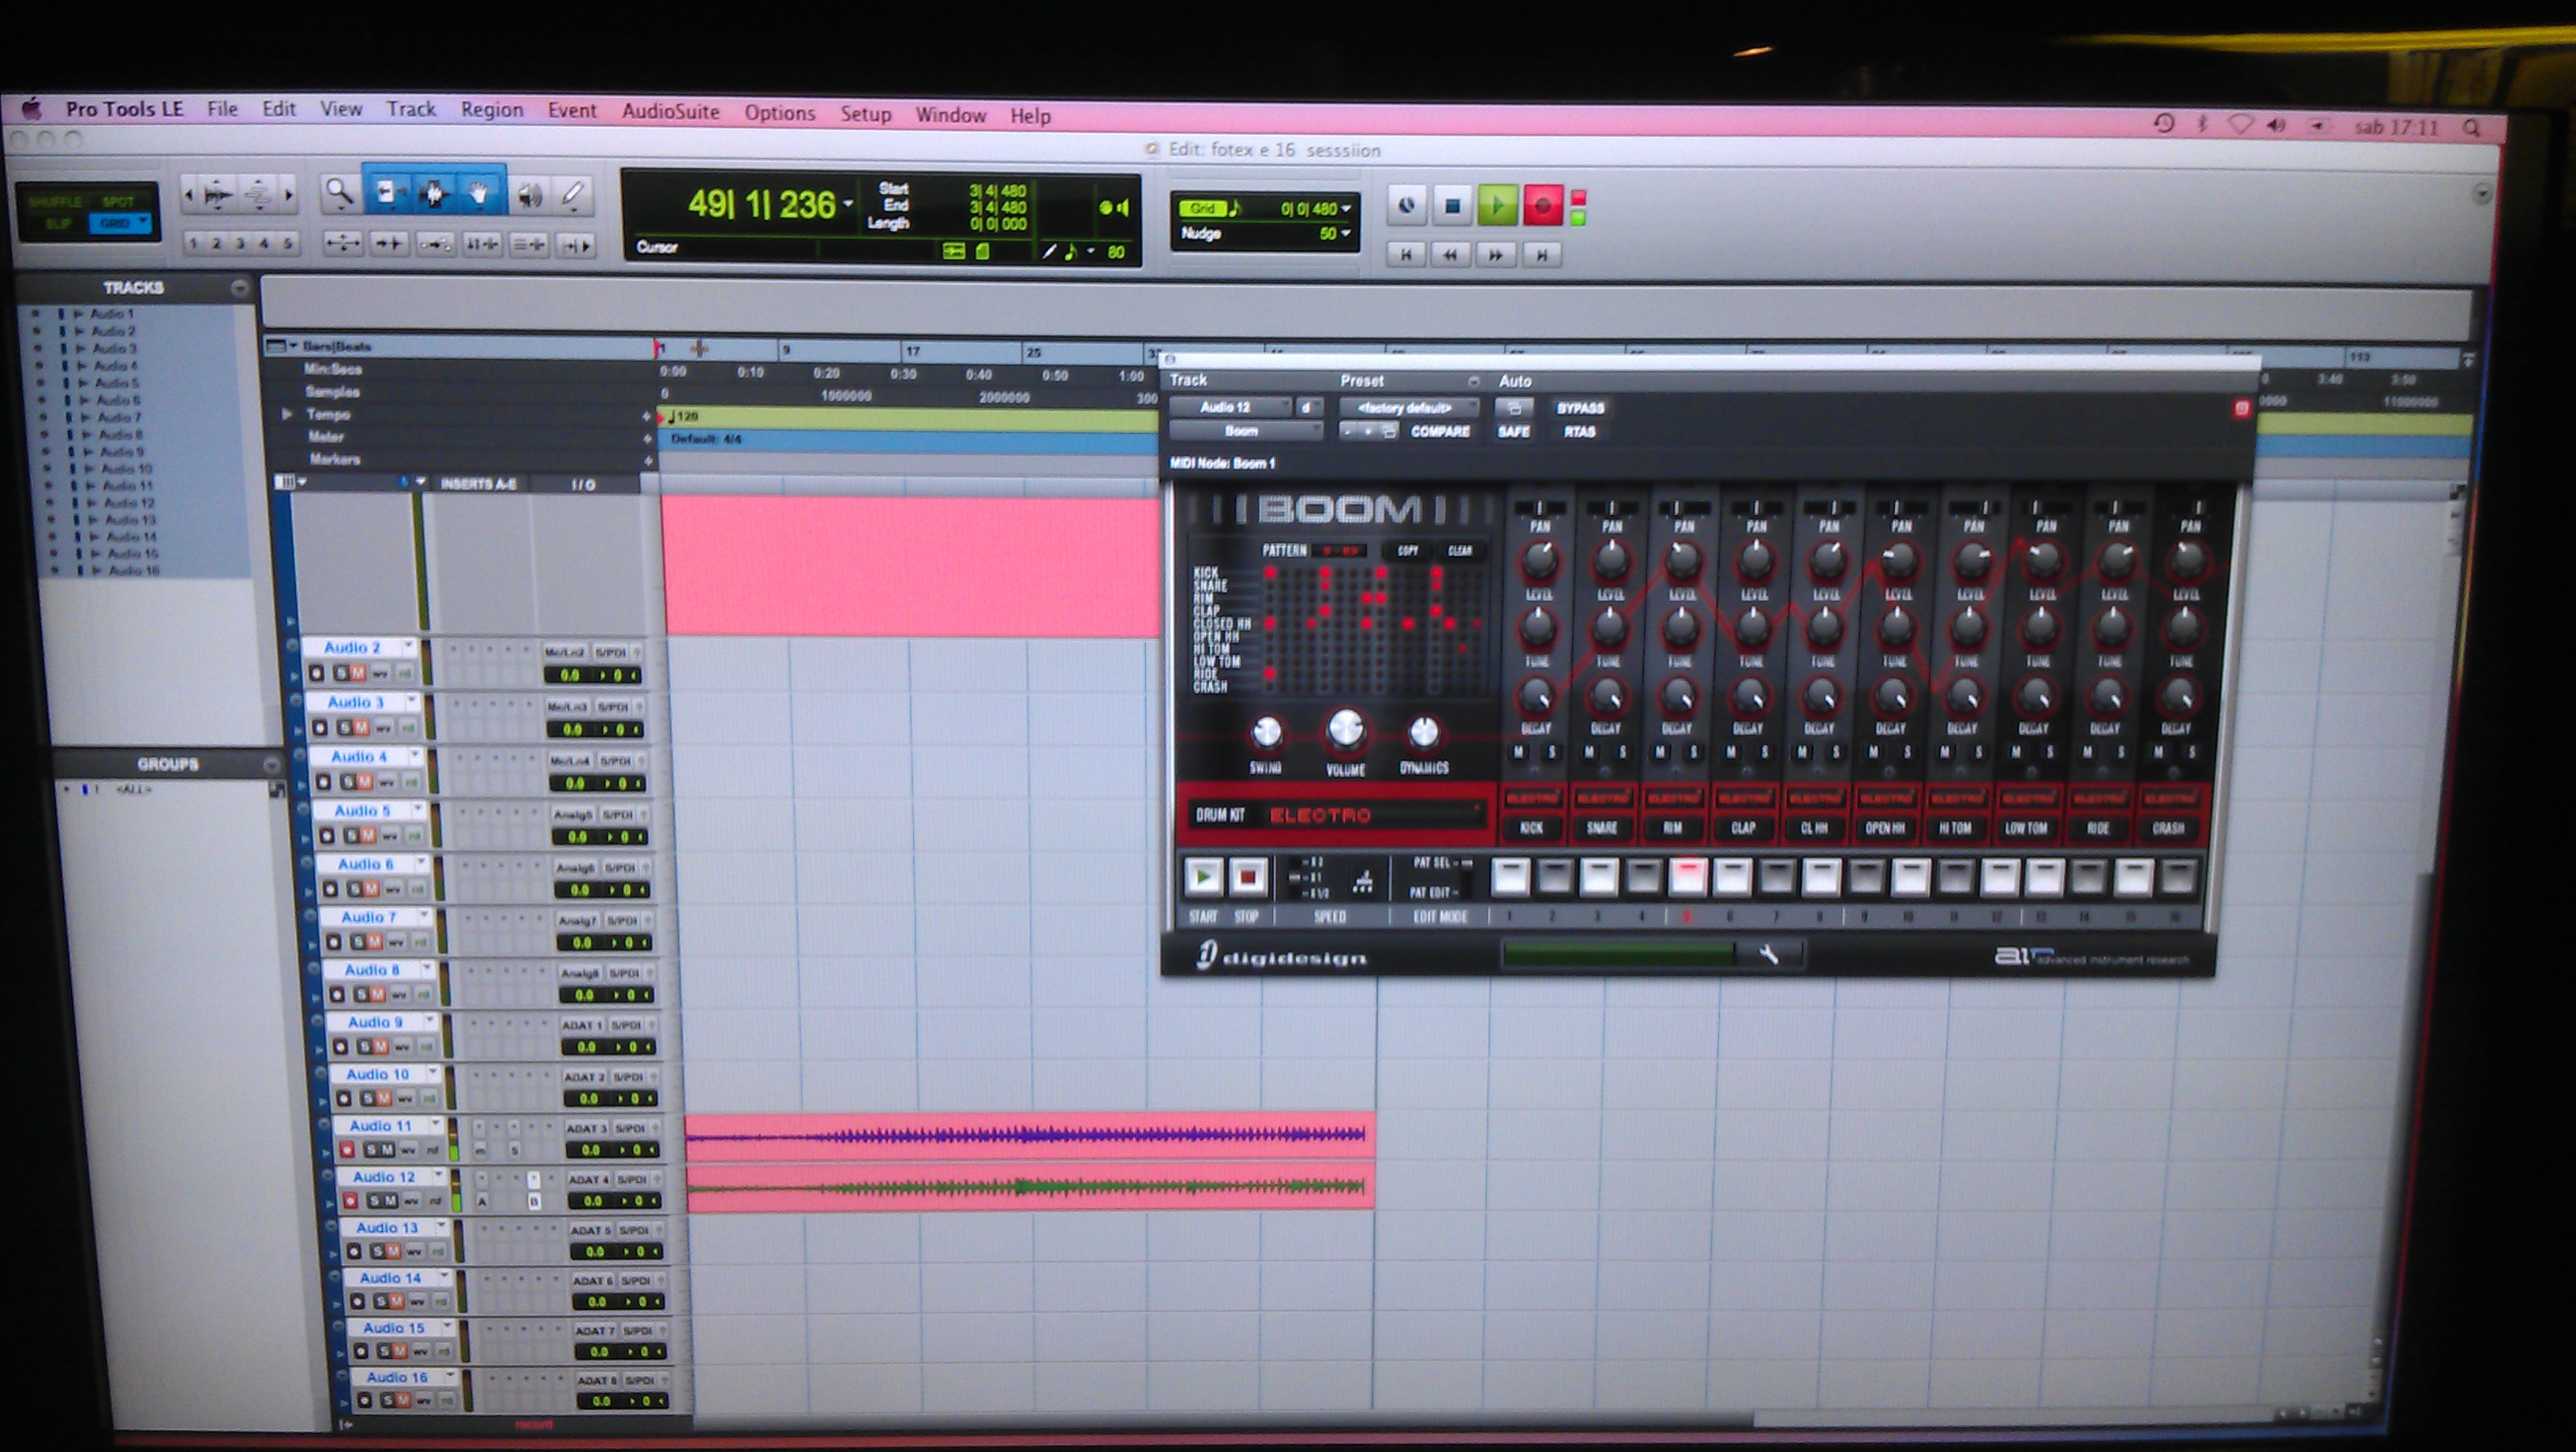Open the Setup menu
Screen dimensions: 2576x1452
pyautogui.click(x=865, y=114)
